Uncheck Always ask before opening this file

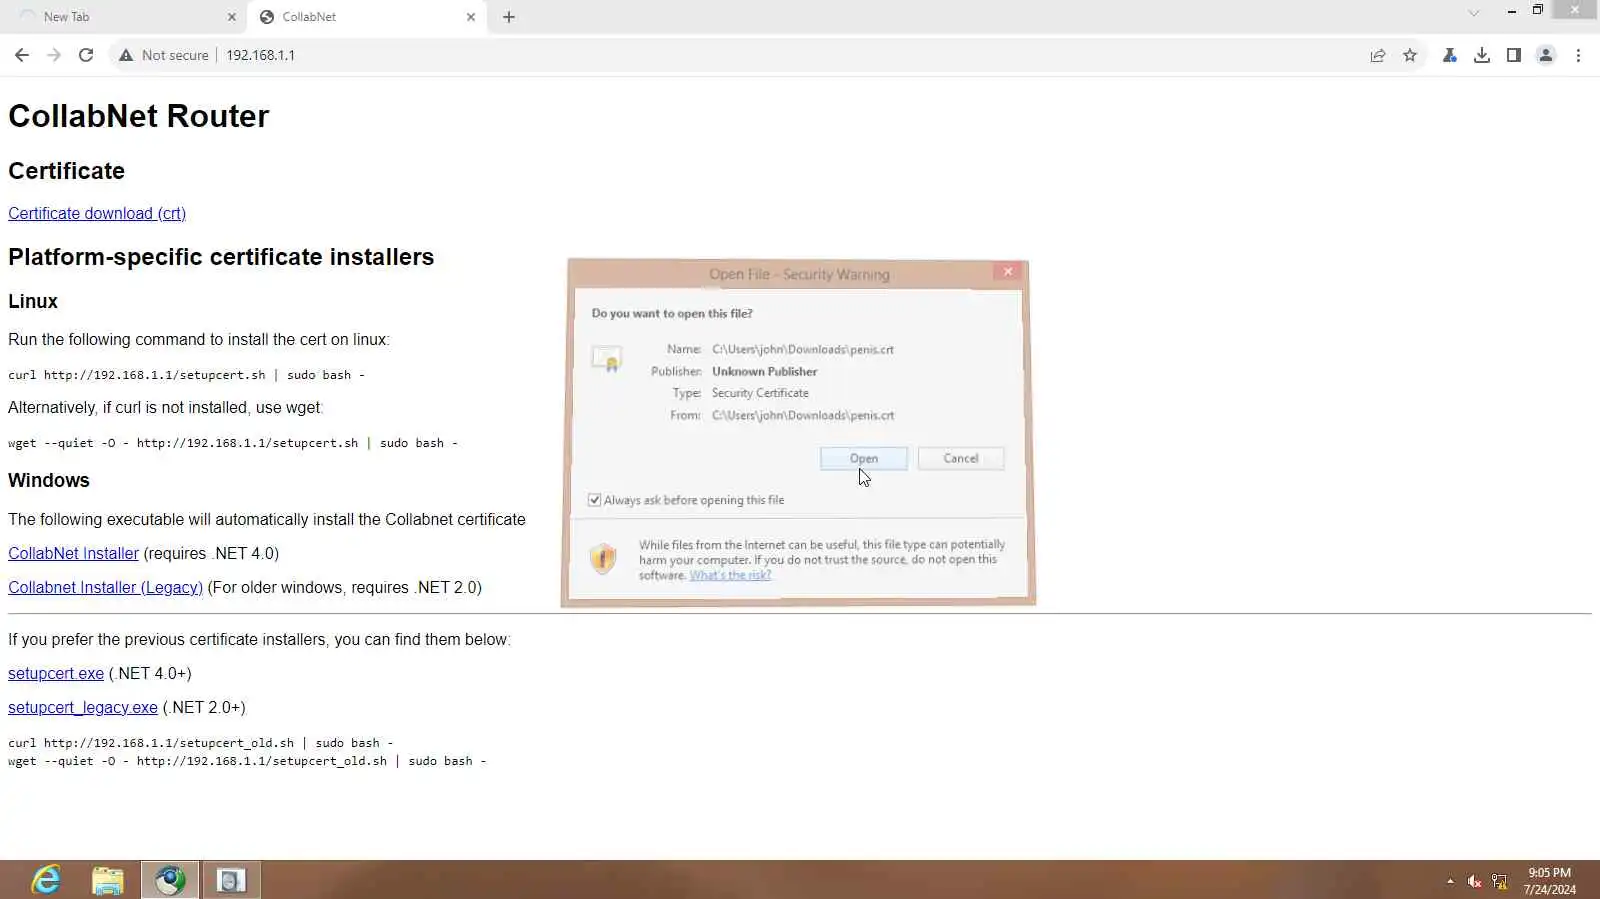pyautogui.click(x=595, y=500)
